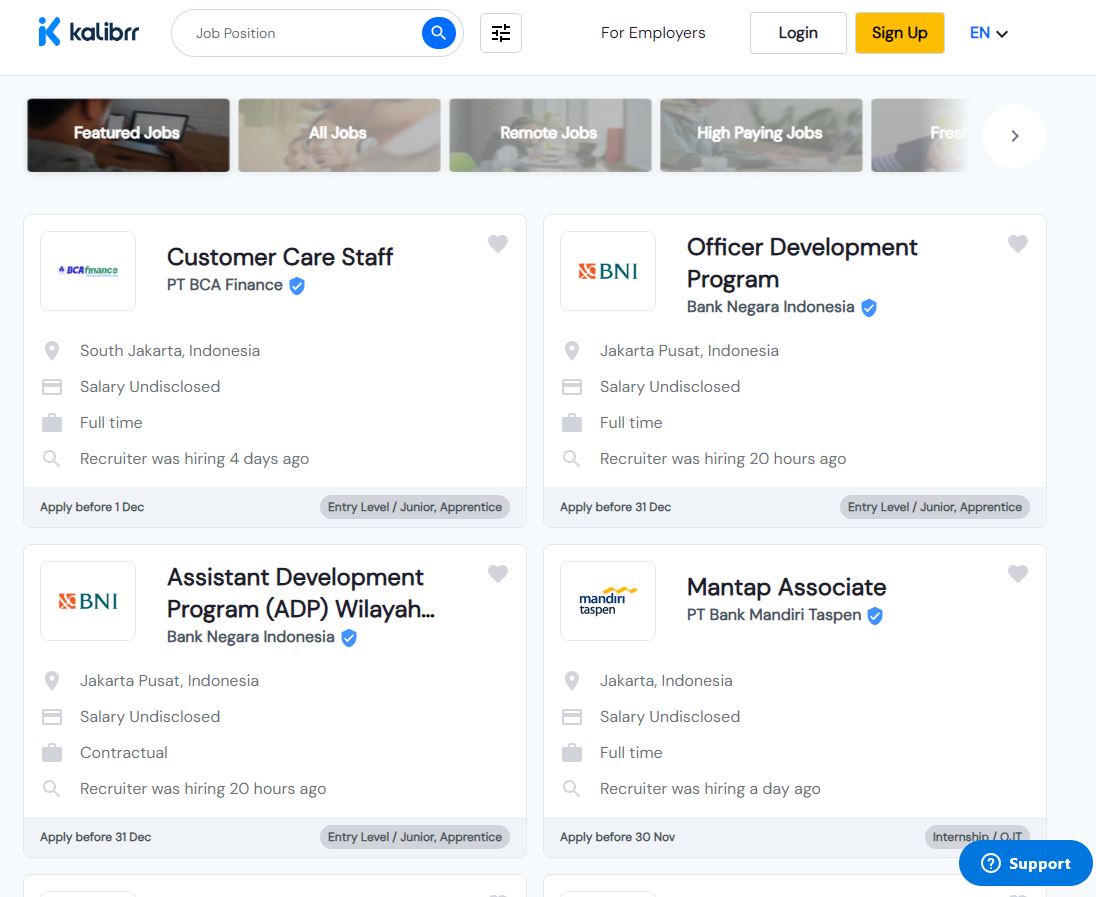Favorite the Customer Care Staff job
Screen dimensions: 1096x897
pyautogui.click(x=498, y=243)
